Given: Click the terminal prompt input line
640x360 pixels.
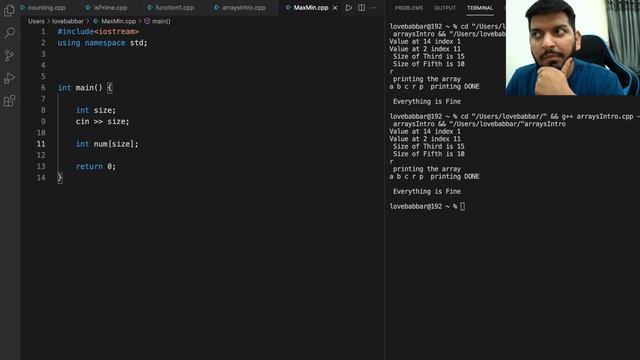Looking at the screenshot, I should point(427,207).
